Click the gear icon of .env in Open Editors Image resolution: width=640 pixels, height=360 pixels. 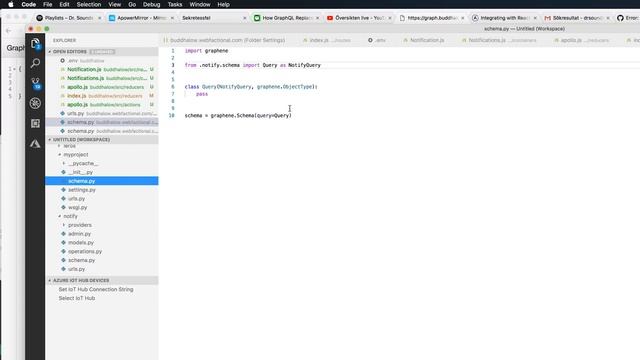62,60
